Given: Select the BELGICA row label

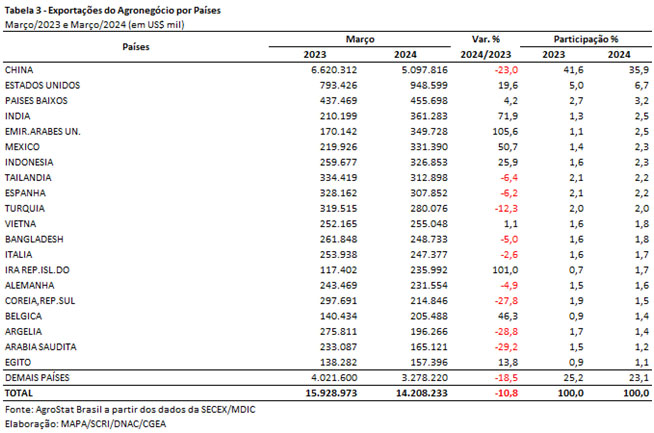Looking at the screenshot, I should click(23, 316).
